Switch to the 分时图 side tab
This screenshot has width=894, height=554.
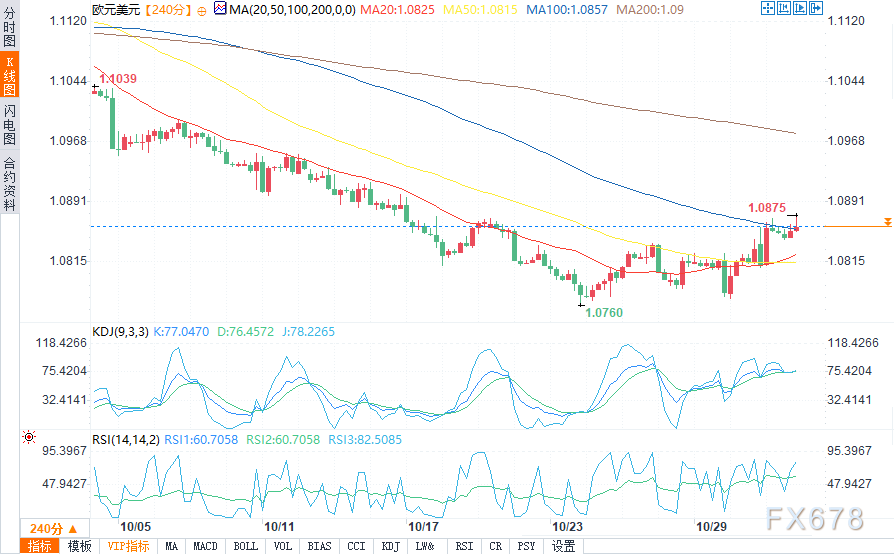click(9, 27)
